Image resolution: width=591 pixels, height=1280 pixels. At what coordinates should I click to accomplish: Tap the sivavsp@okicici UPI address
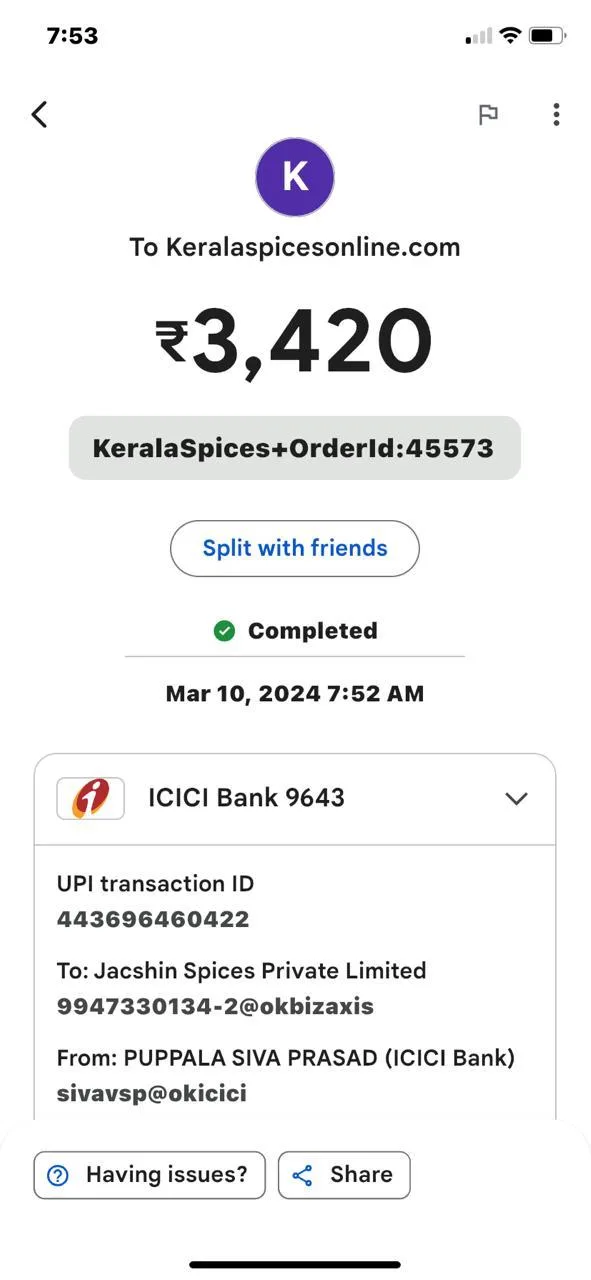pos(152,1093)
